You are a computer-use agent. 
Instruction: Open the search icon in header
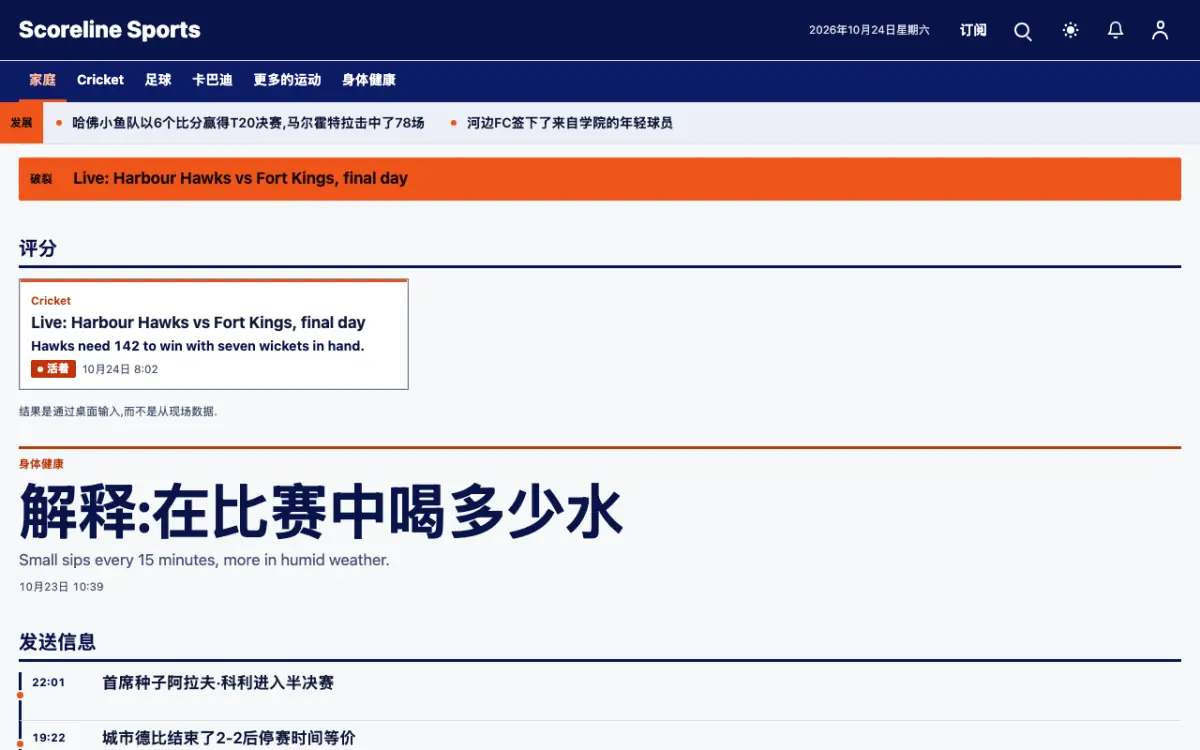[1023, 31]
